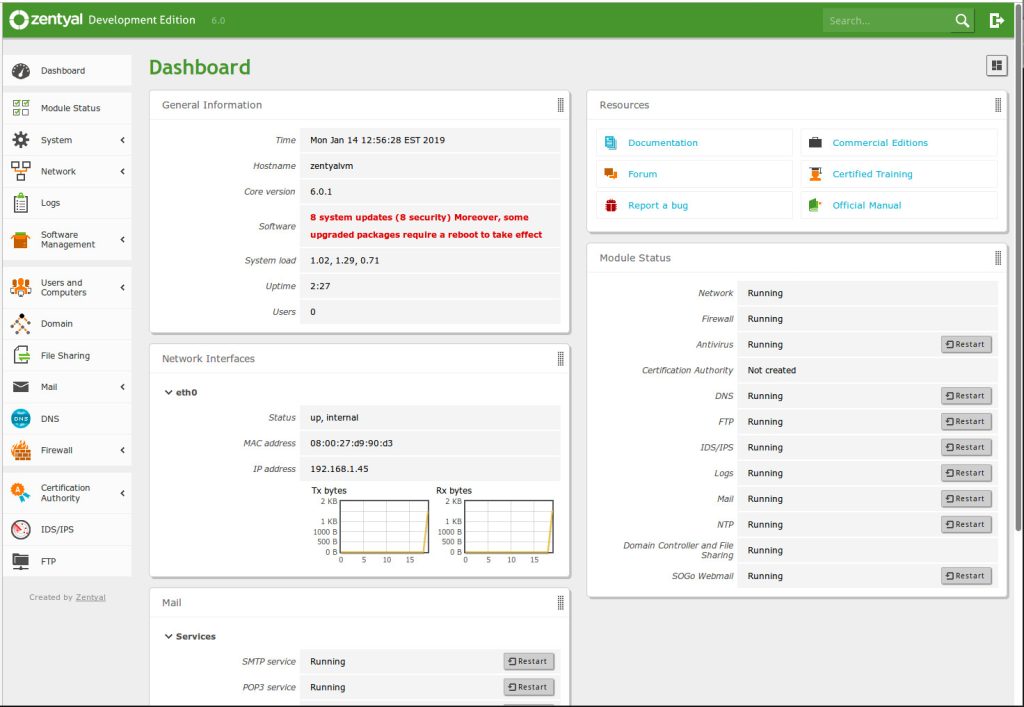Click the logout icon in header
The image size is (1024, 707).
996,20
